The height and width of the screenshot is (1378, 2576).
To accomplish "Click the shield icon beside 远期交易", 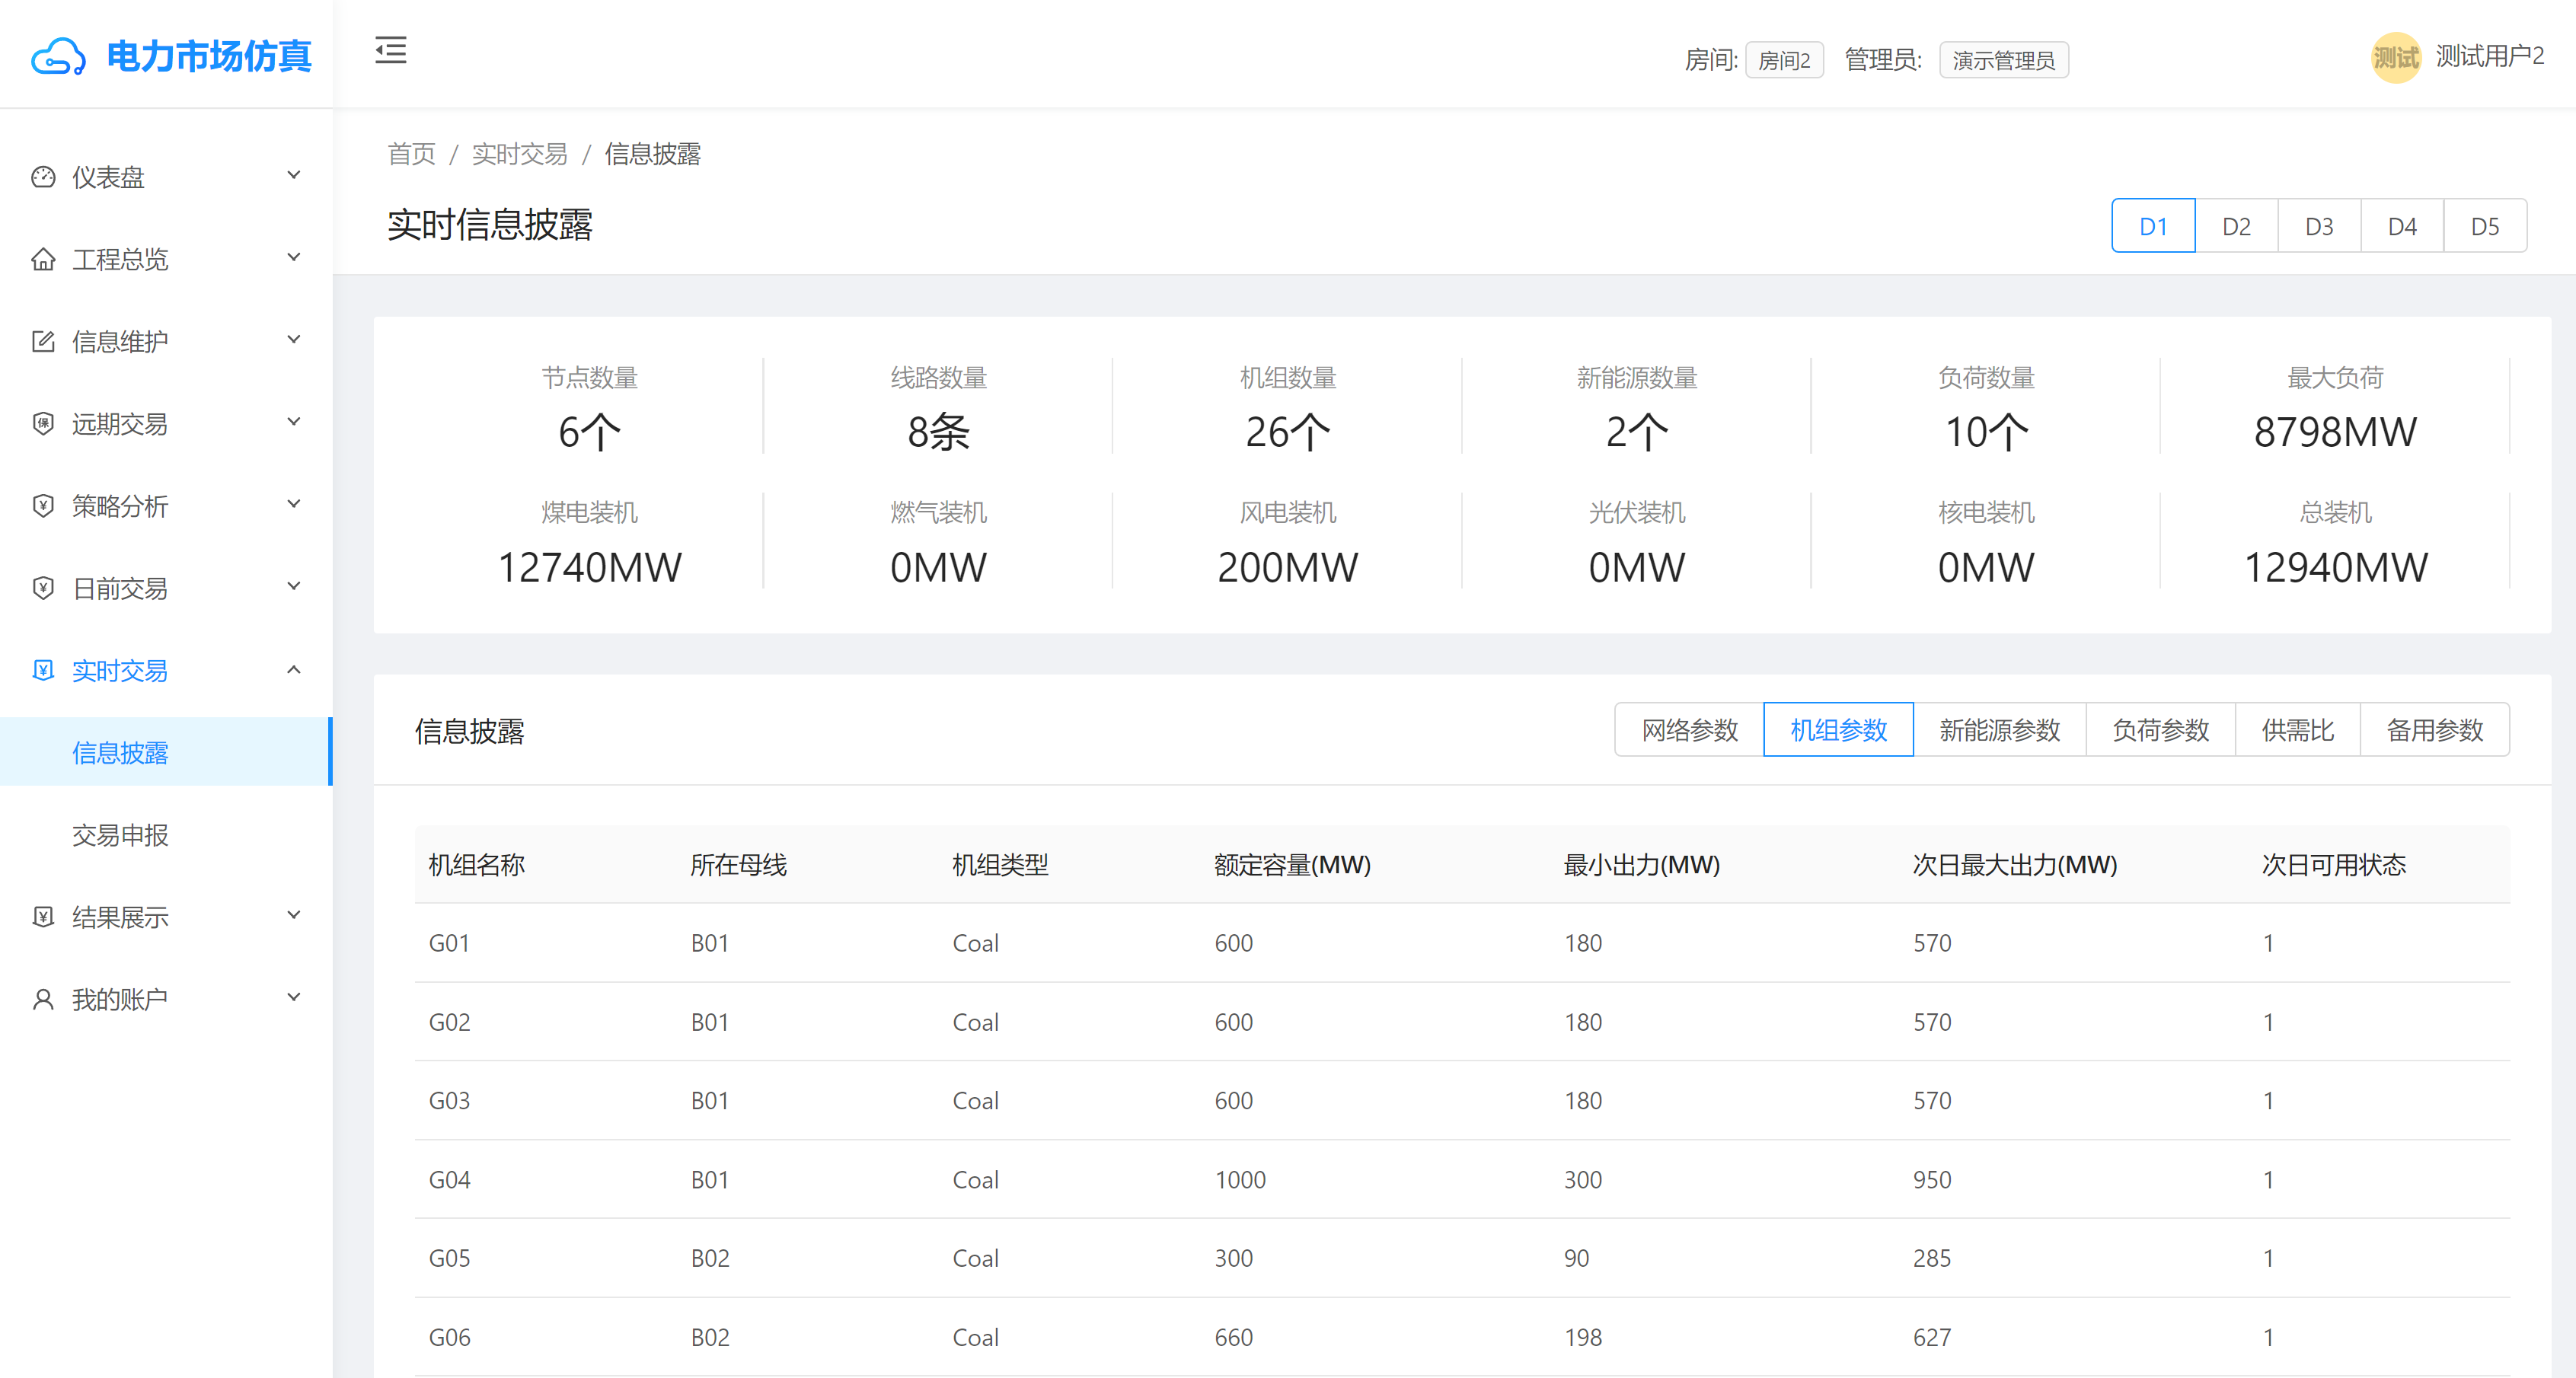I will coord(43,423).
